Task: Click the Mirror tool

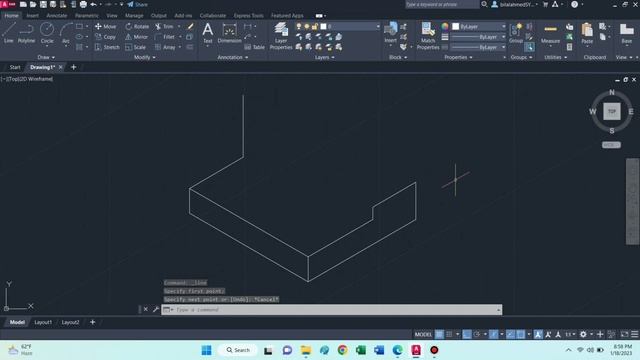Action: 136,37
